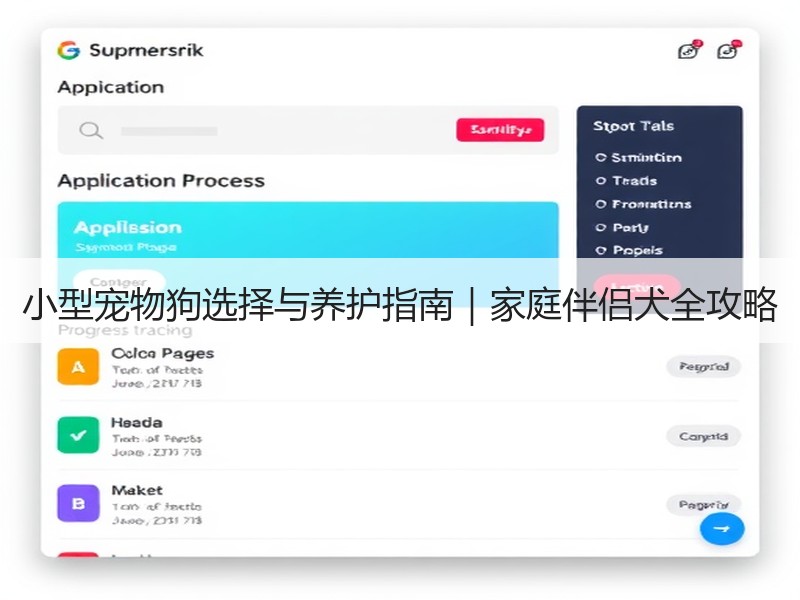Open the Maket row title
Viewport: 800px width, 600px height.
coord(137,490)
